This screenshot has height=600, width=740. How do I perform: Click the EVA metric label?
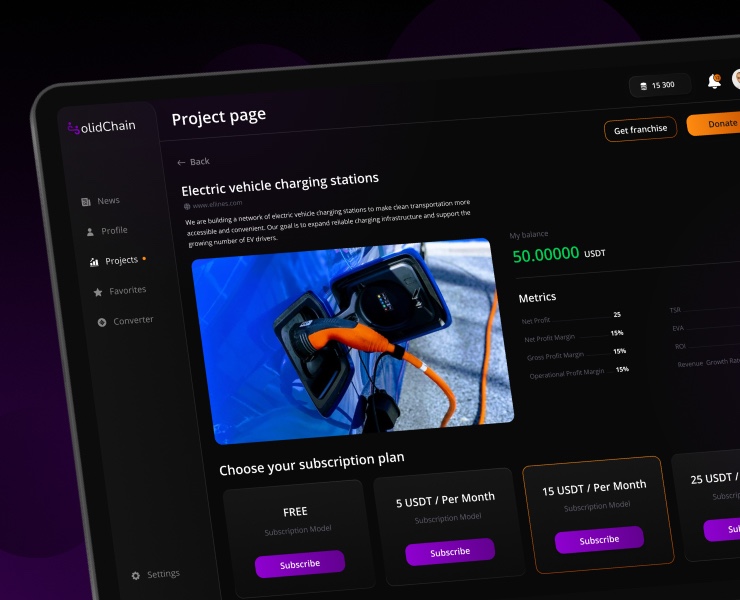678,328
